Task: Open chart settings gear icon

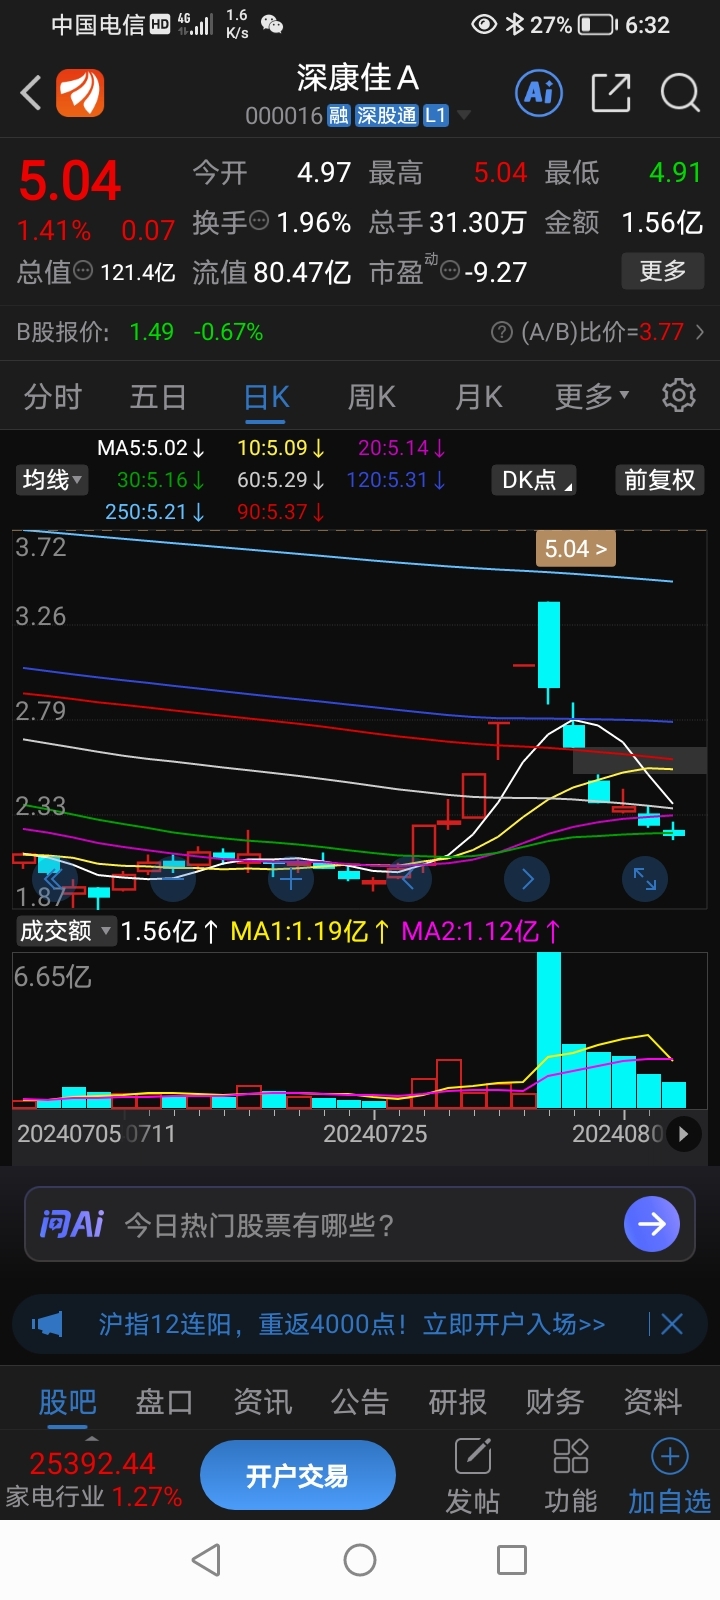Action: [x=679, y=396]
